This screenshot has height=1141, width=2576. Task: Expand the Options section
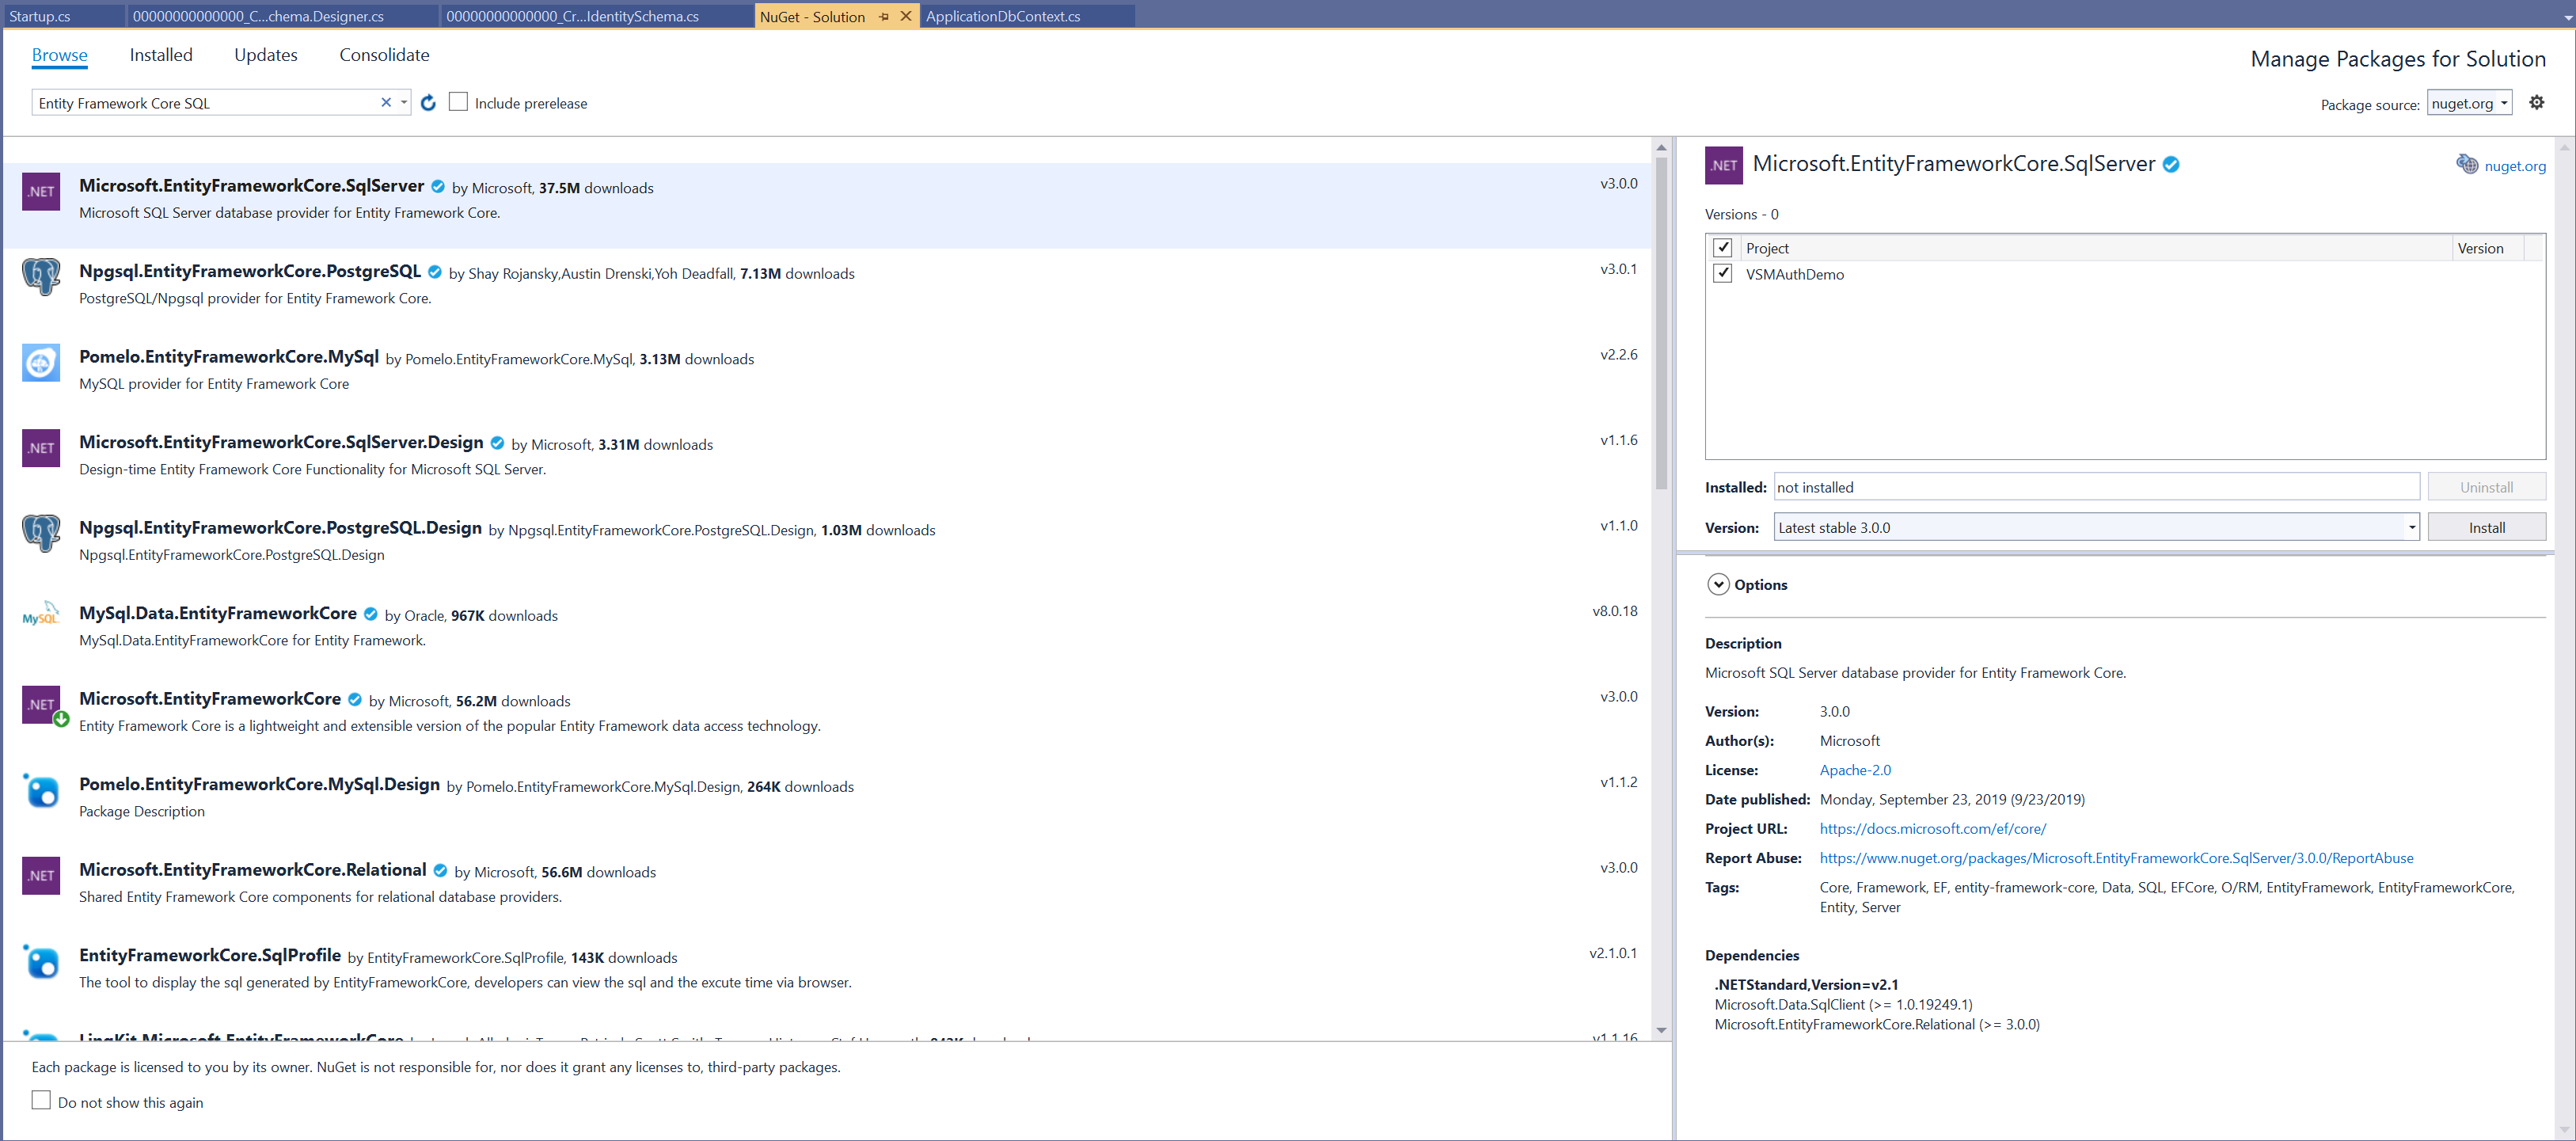(1718, 585)
